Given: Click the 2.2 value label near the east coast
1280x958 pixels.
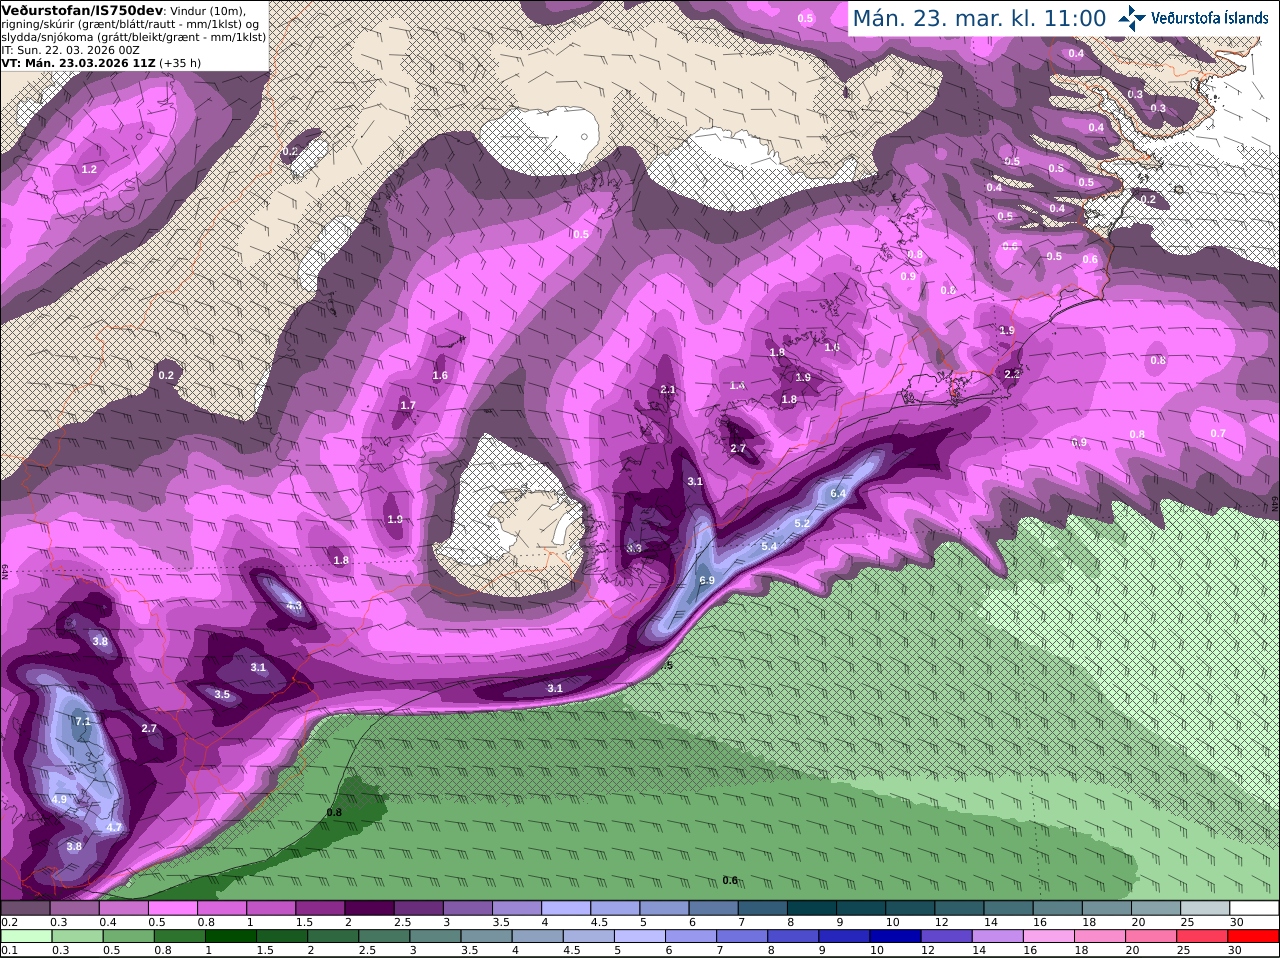Looking at the screenshot, I should (x=1012, y=373).
